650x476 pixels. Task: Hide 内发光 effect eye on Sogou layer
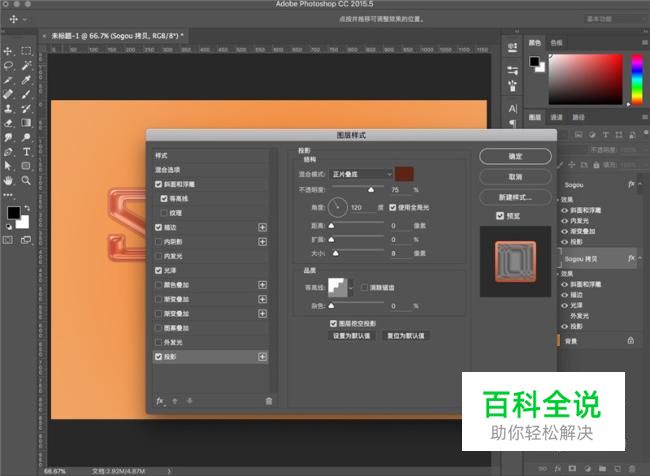click(x=564, y=221)
